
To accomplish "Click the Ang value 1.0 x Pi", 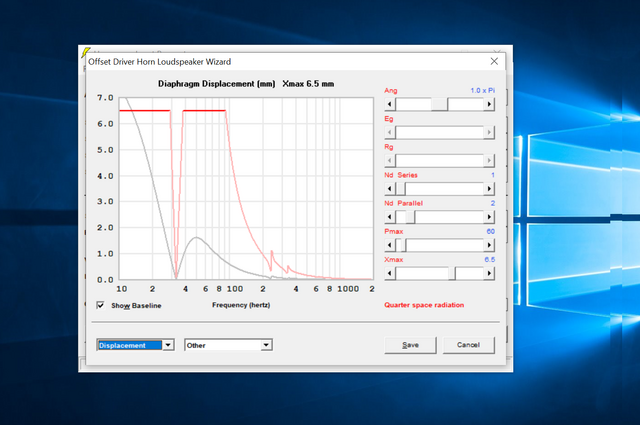I will (x=482, y=90).
